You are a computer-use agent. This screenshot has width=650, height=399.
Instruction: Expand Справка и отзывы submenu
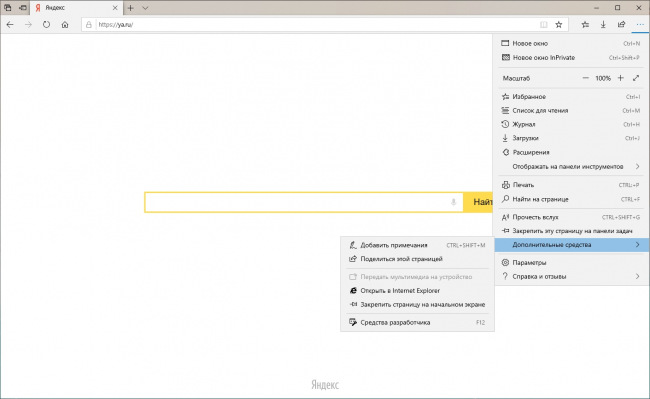point(571,276)
